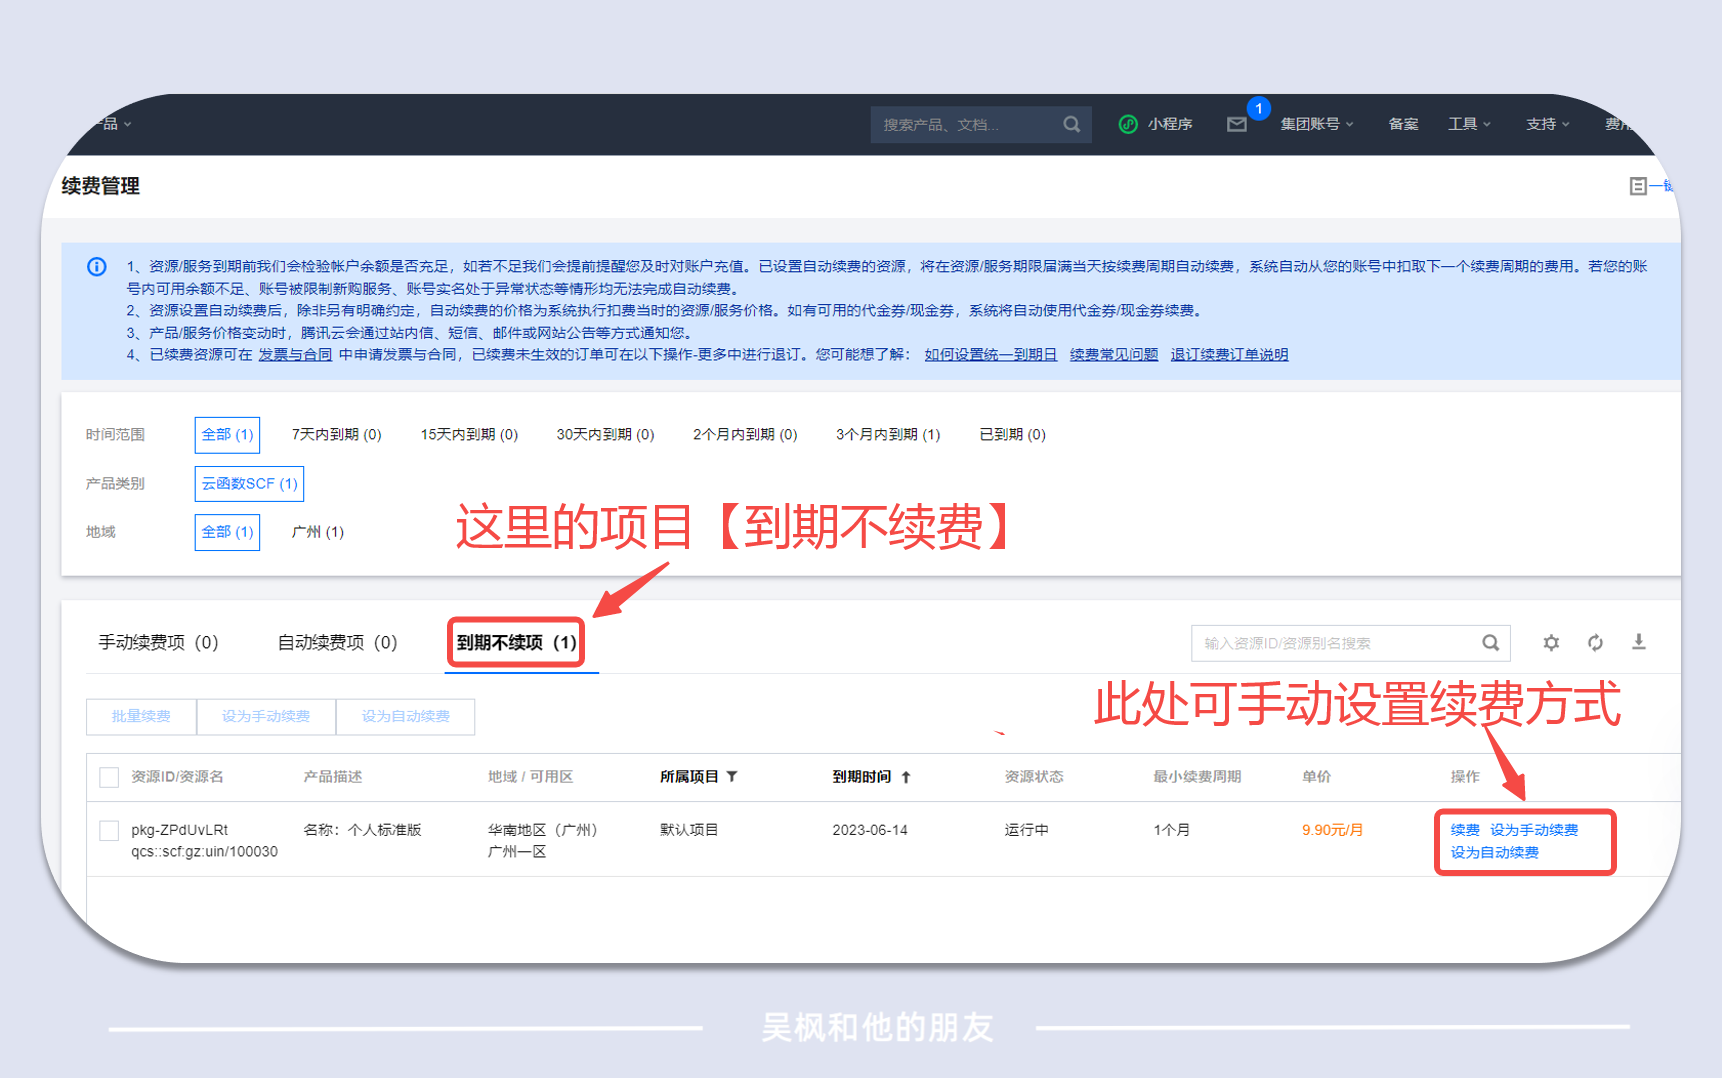Select time range 全部 (1) filter

227,435
